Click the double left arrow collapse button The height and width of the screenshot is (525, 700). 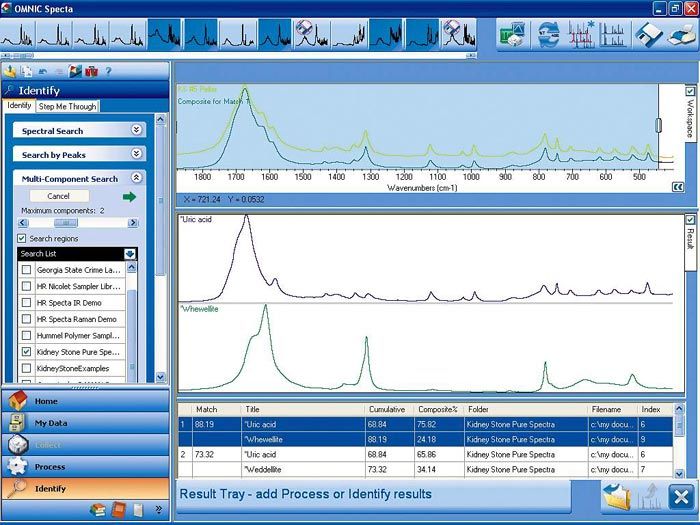678,187
